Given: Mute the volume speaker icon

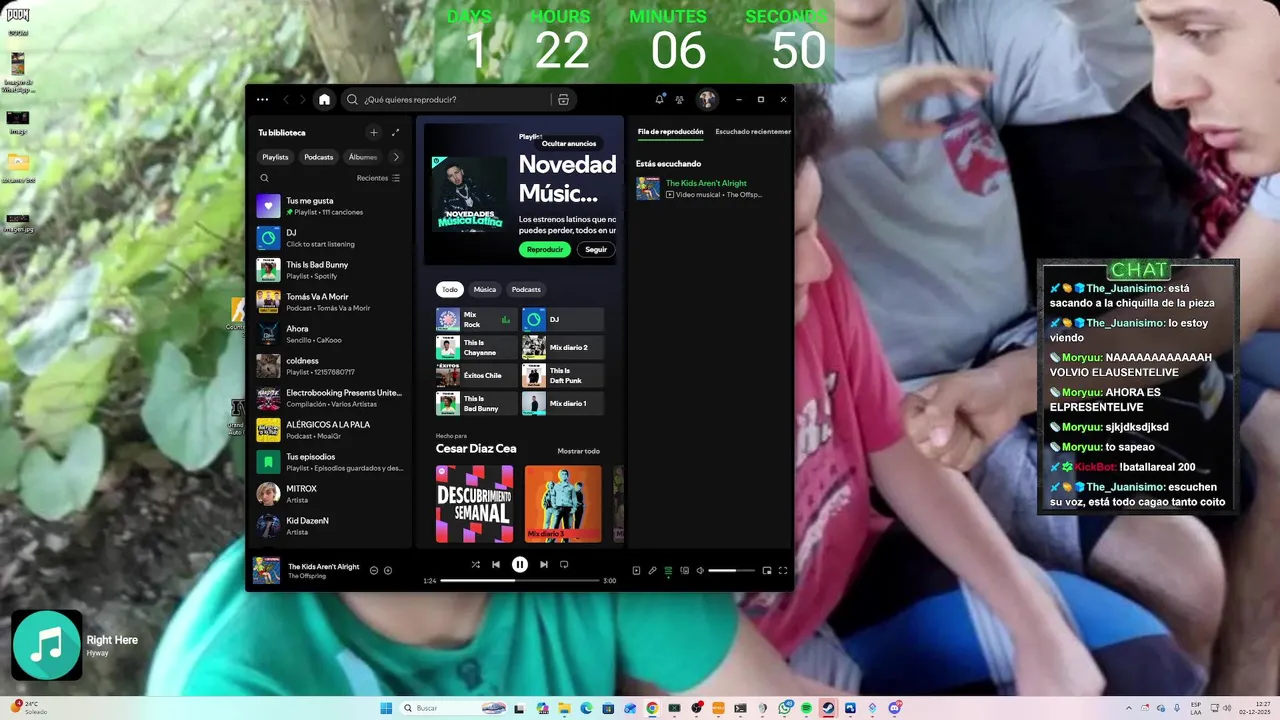Looking at the screenshot, I should (700, 570).
